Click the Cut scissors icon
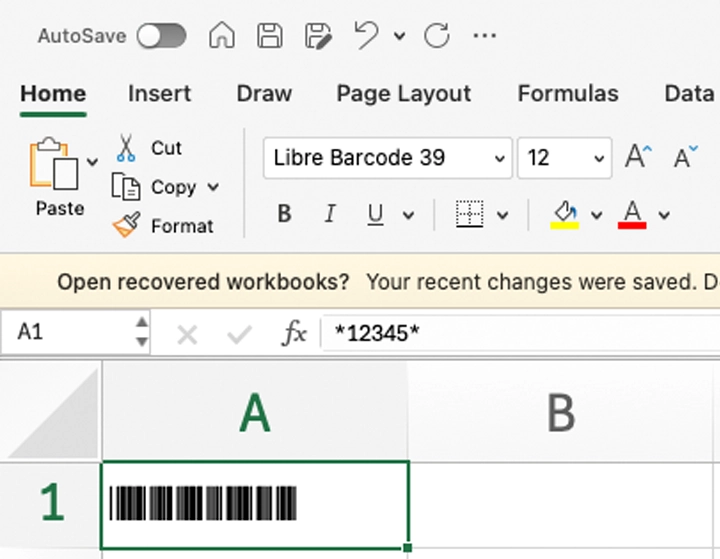 point(126,148)
